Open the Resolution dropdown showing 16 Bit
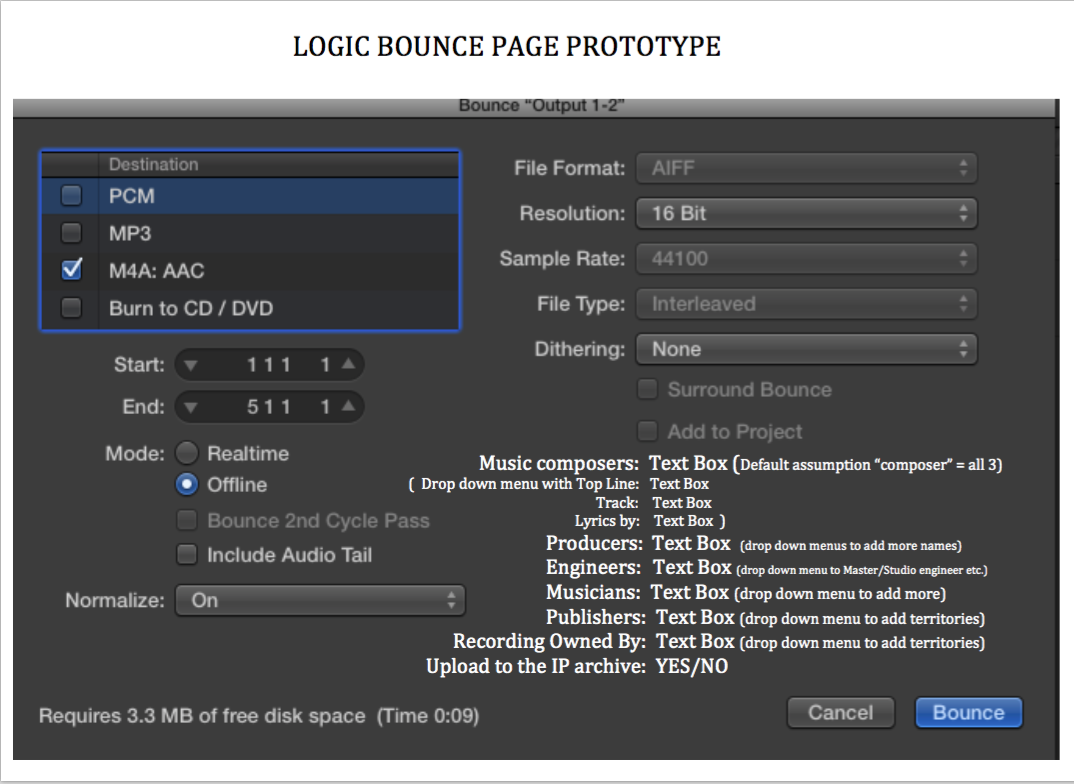The width and height of the screenshot is (1074, 784). 806,213
